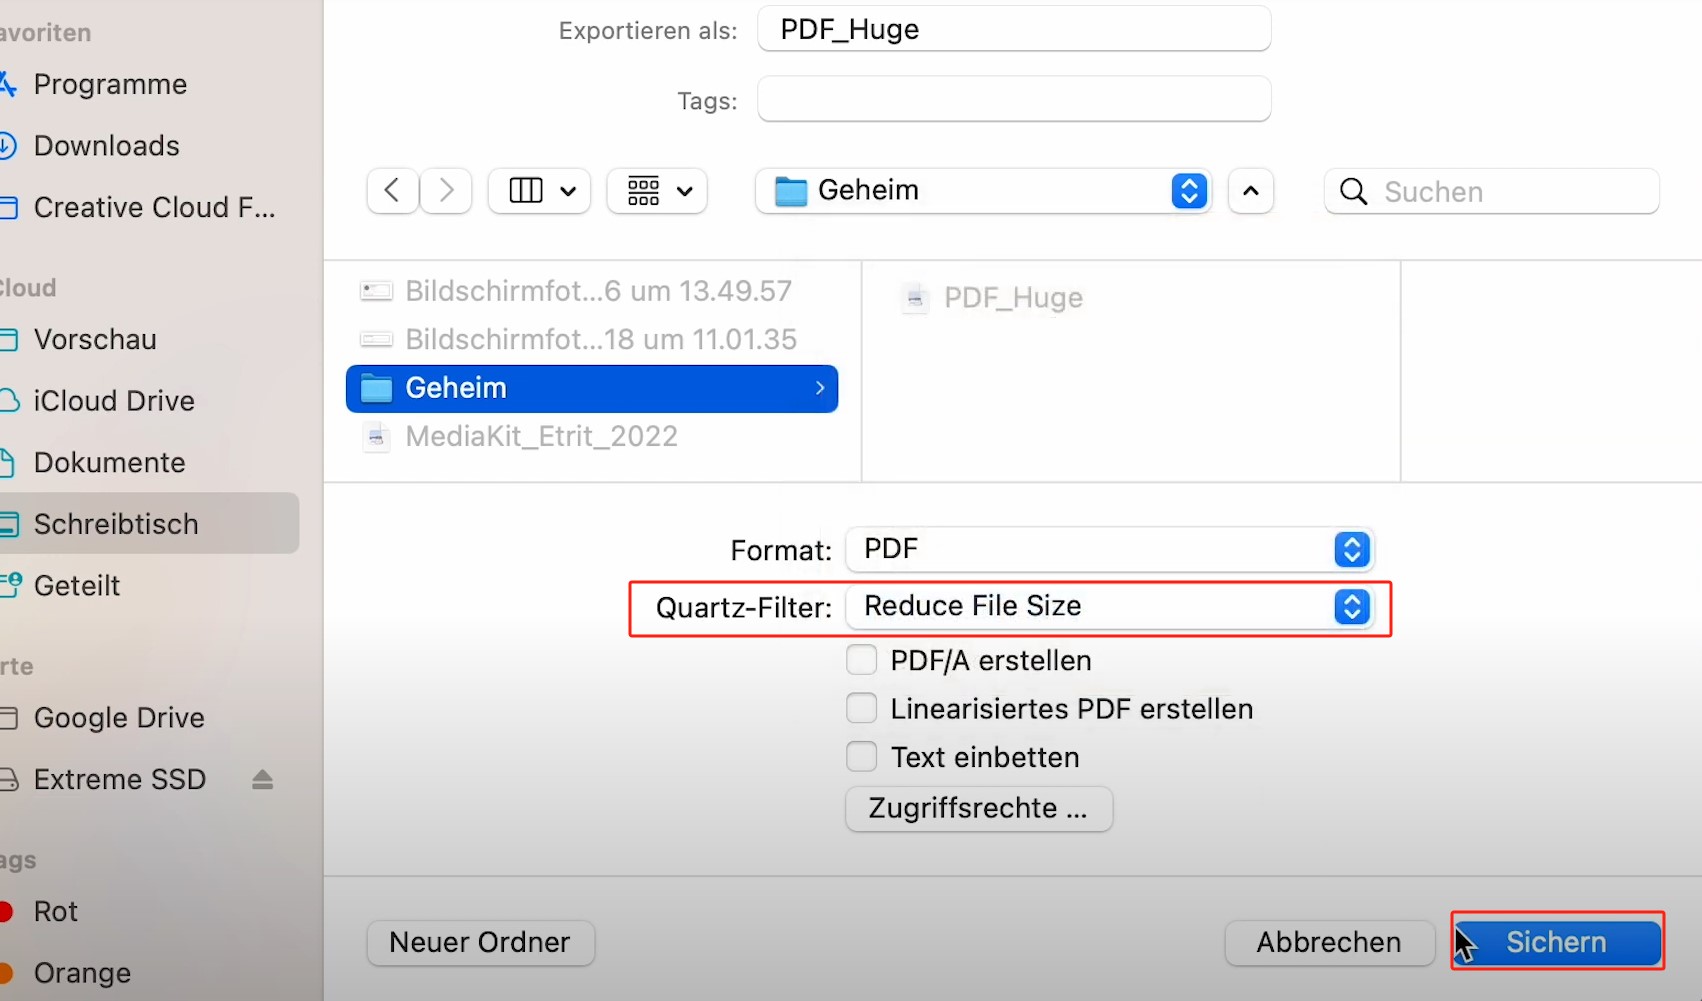Create a Neuer Ordner
Image resolution: width=1702 pixels, height=1001 pixels.
(x=481, y=943)
